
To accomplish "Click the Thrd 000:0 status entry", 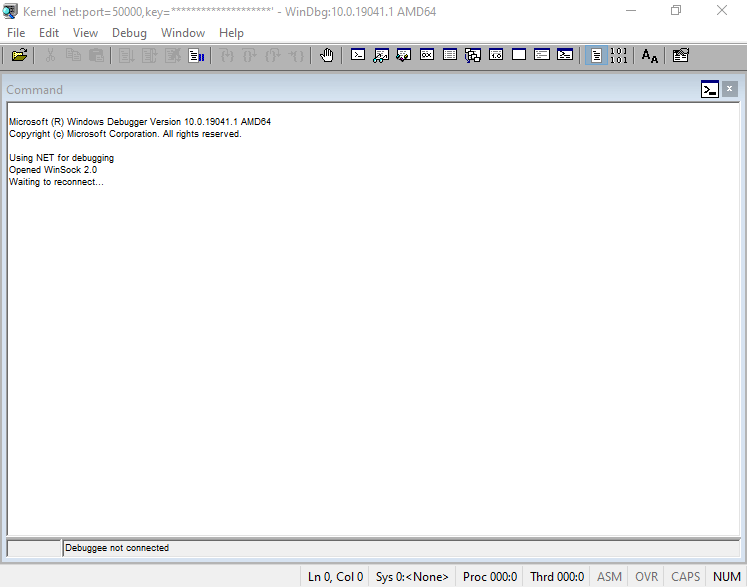I will click(x=557, y=577).
